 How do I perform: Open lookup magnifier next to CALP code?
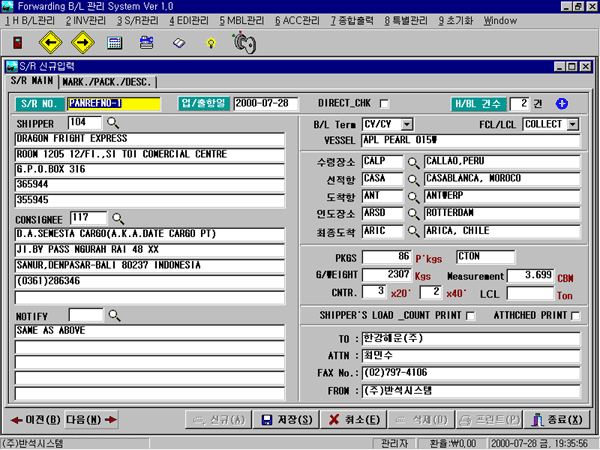click(413, 163)
